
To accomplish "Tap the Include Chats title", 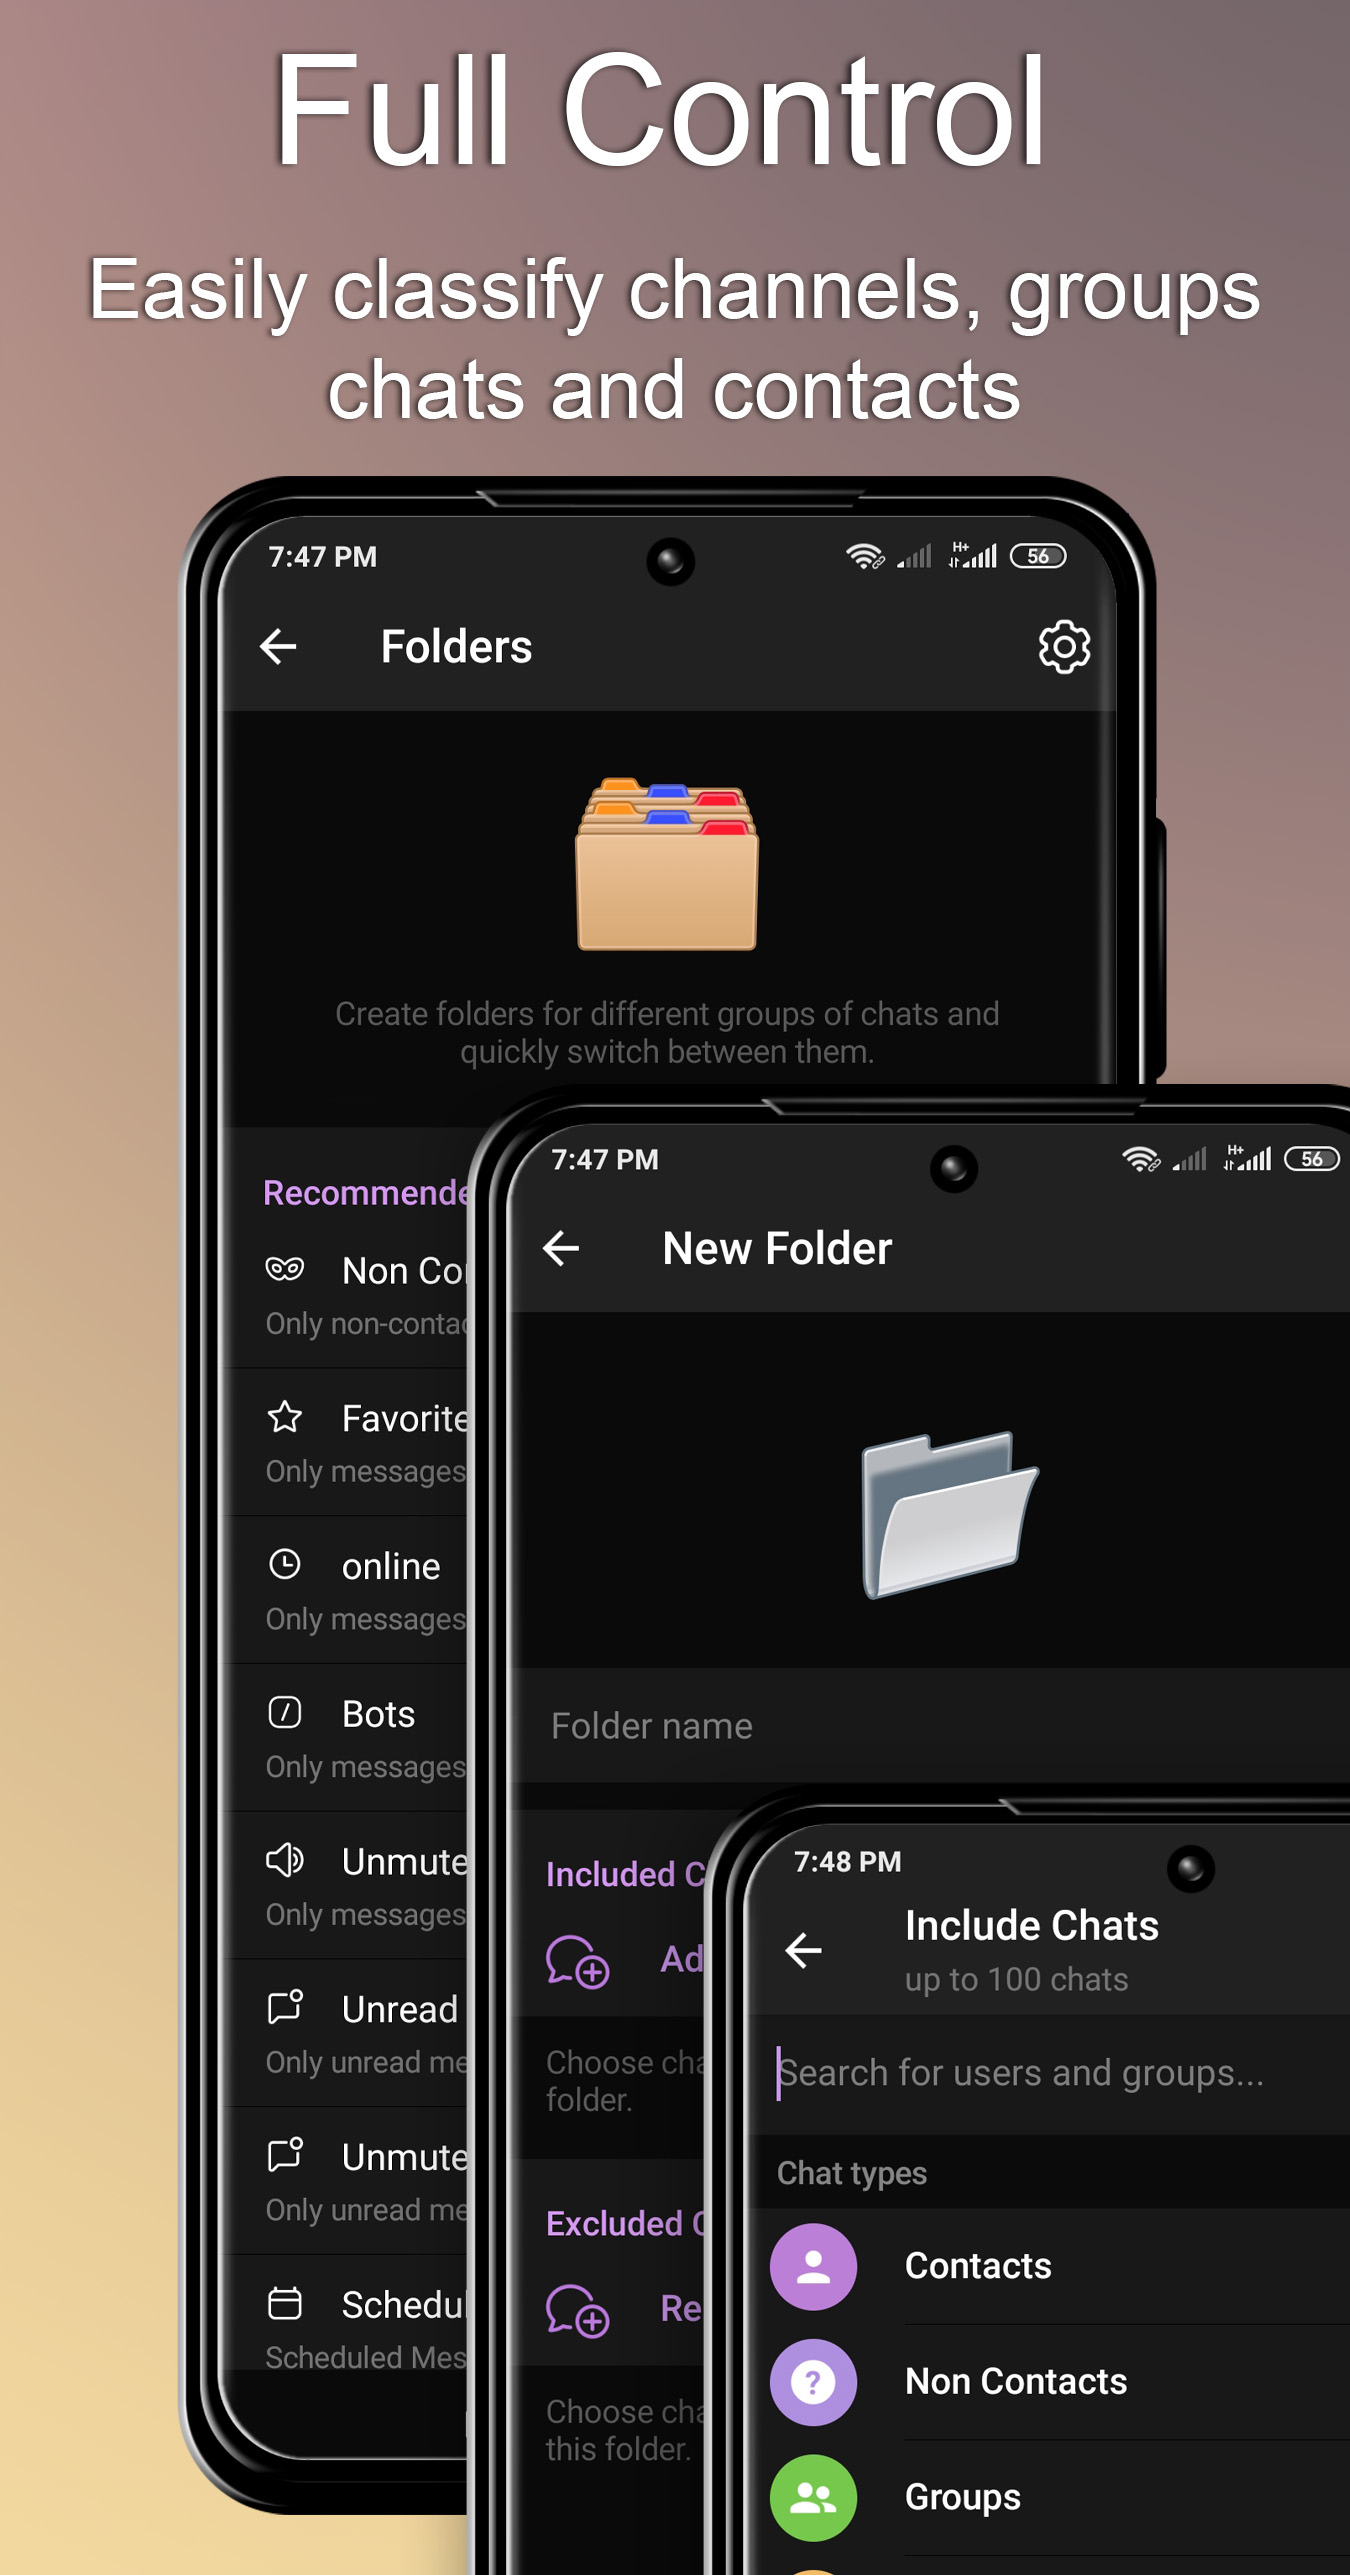I will click(1031, 1925).
